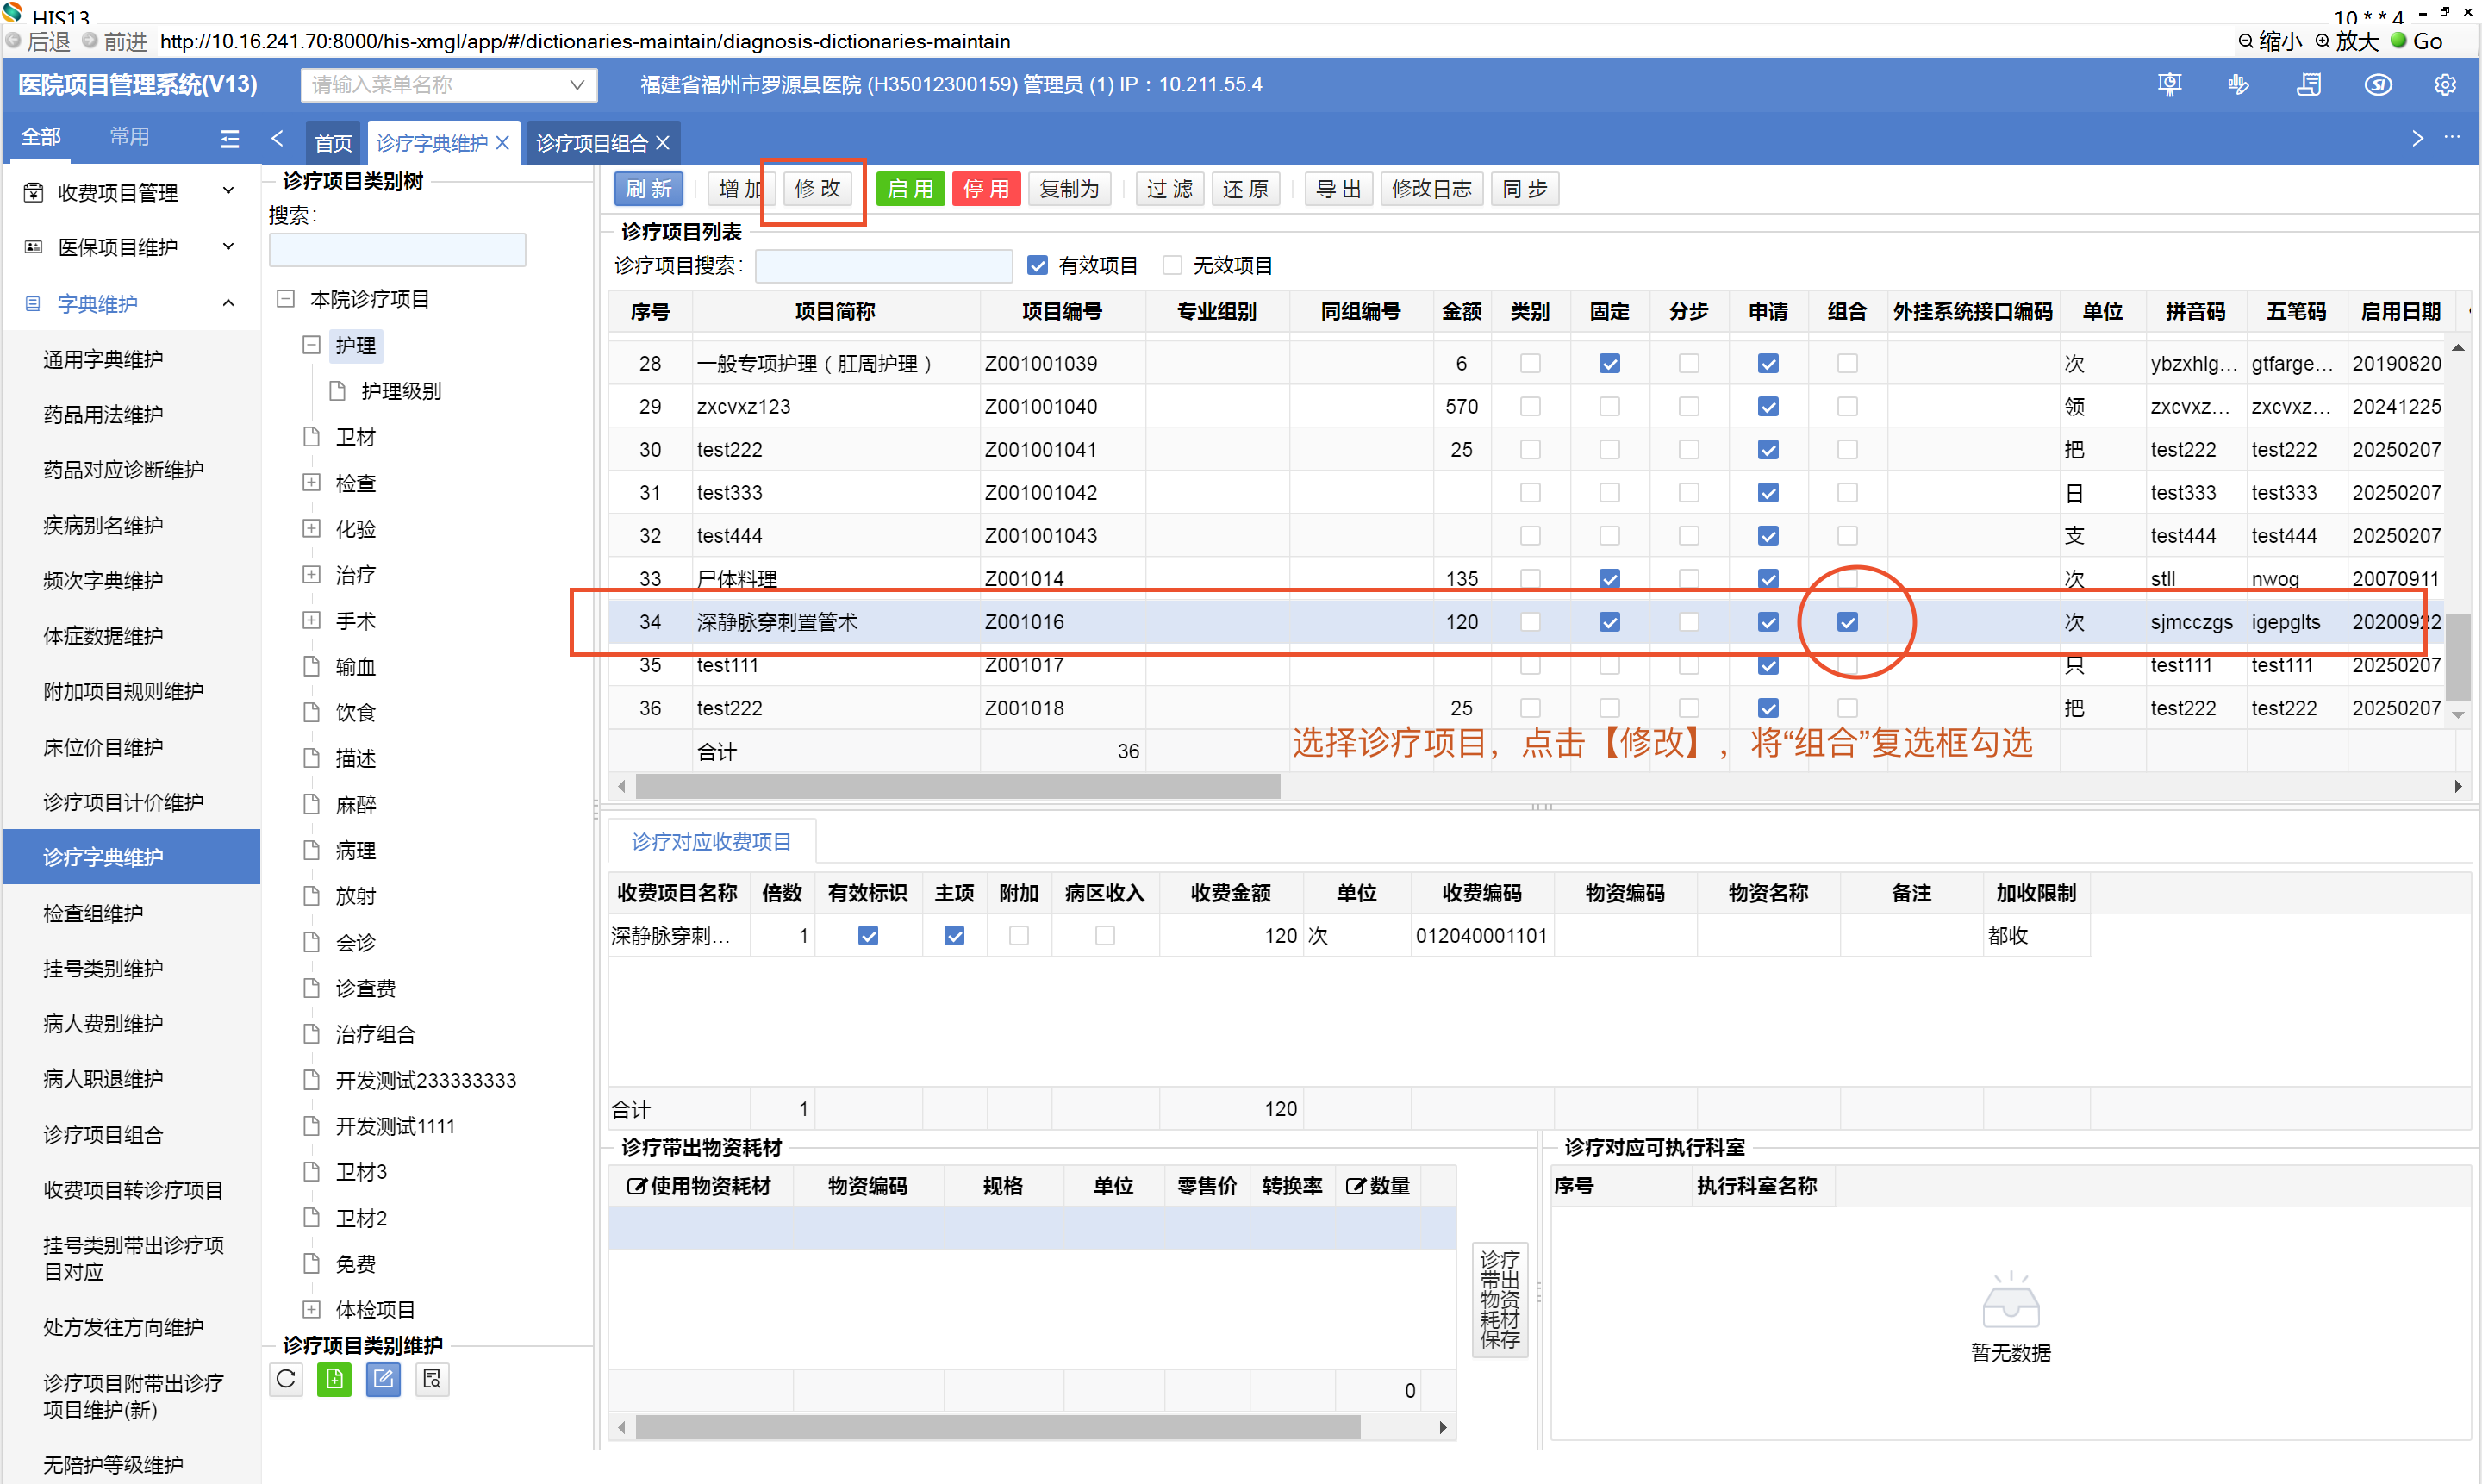The image size is (2482, 1484).
Task: Open the SI insurance icon in header
Action: coord(2377,85)
